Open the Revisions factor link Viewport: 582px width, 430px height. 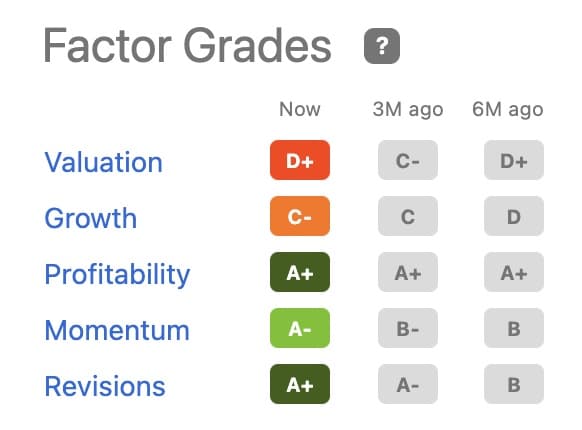tap(105, 386)
